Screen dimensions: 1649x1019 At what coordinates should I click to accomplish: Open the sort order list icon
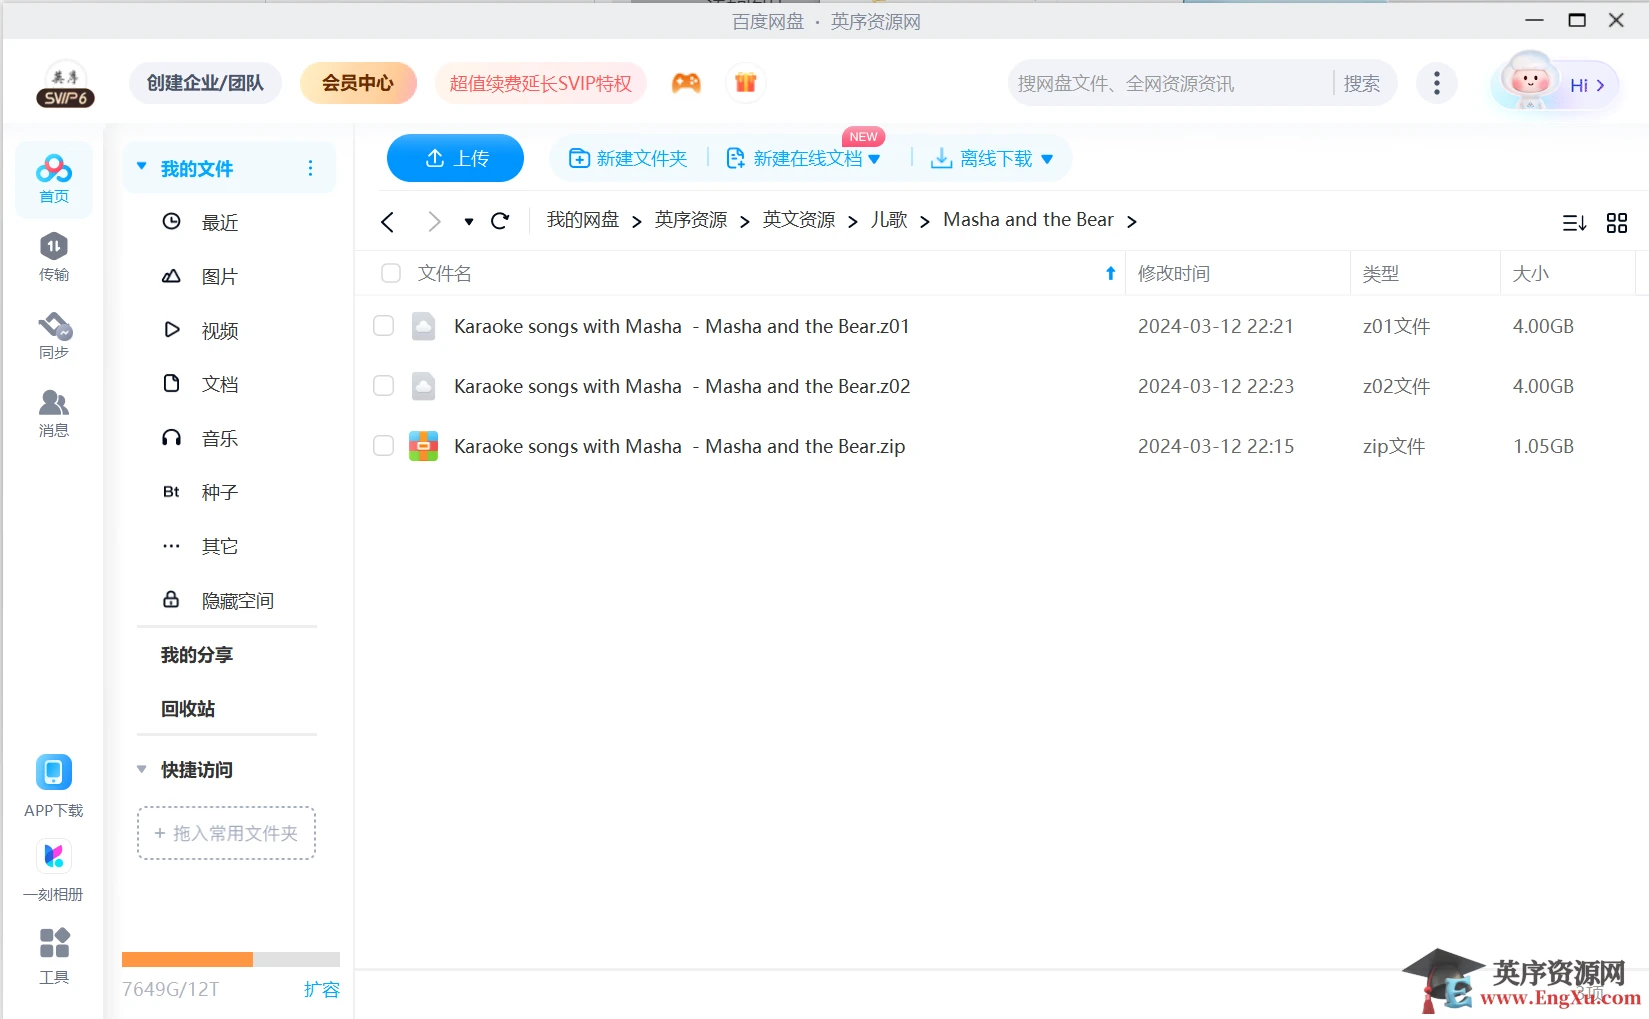click(x=1574, y=223)
